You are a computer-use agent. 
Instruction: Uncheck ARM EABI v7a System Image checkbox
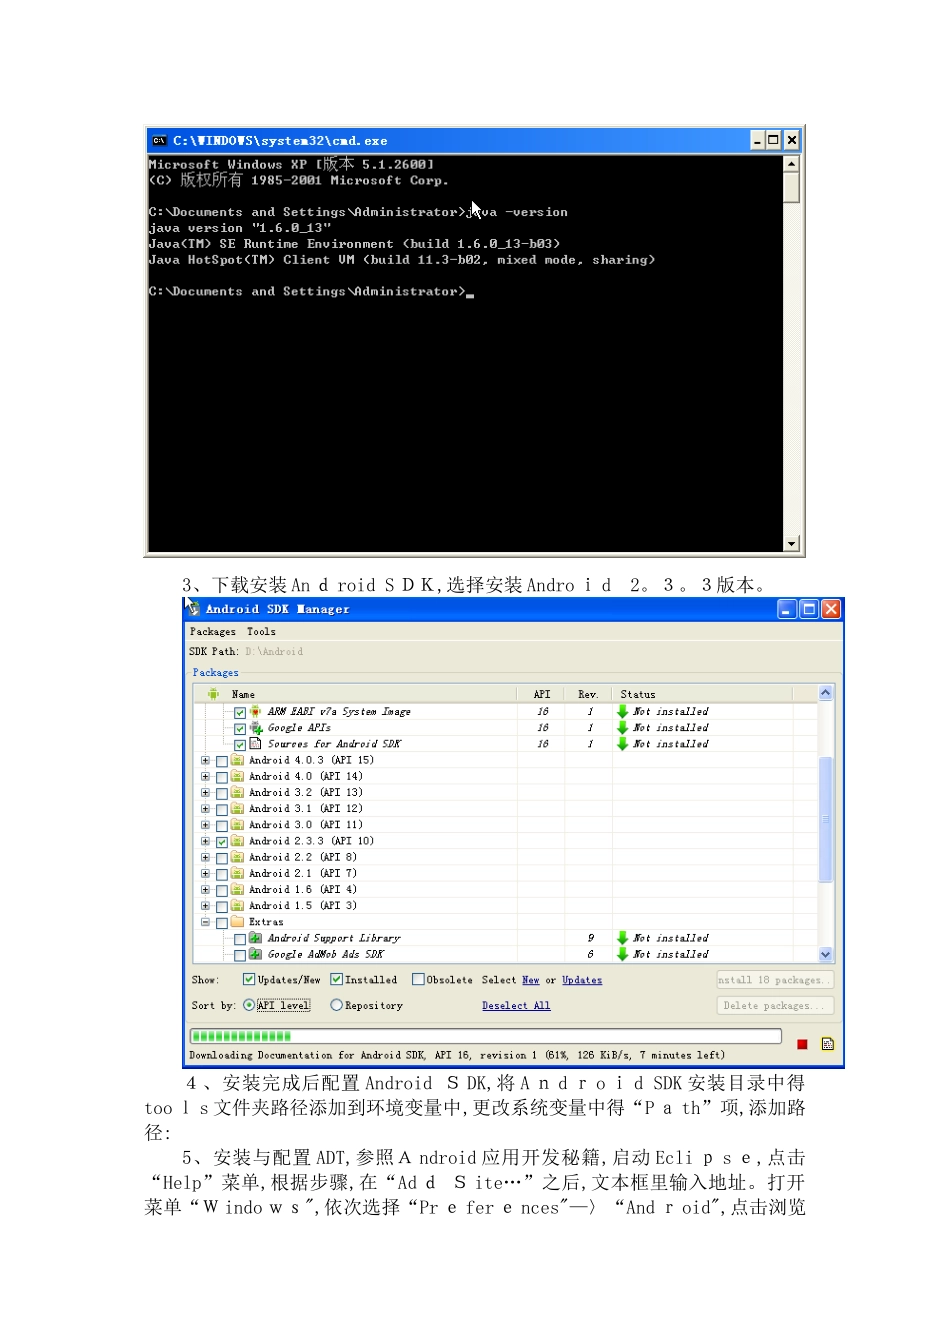(240, 713)
